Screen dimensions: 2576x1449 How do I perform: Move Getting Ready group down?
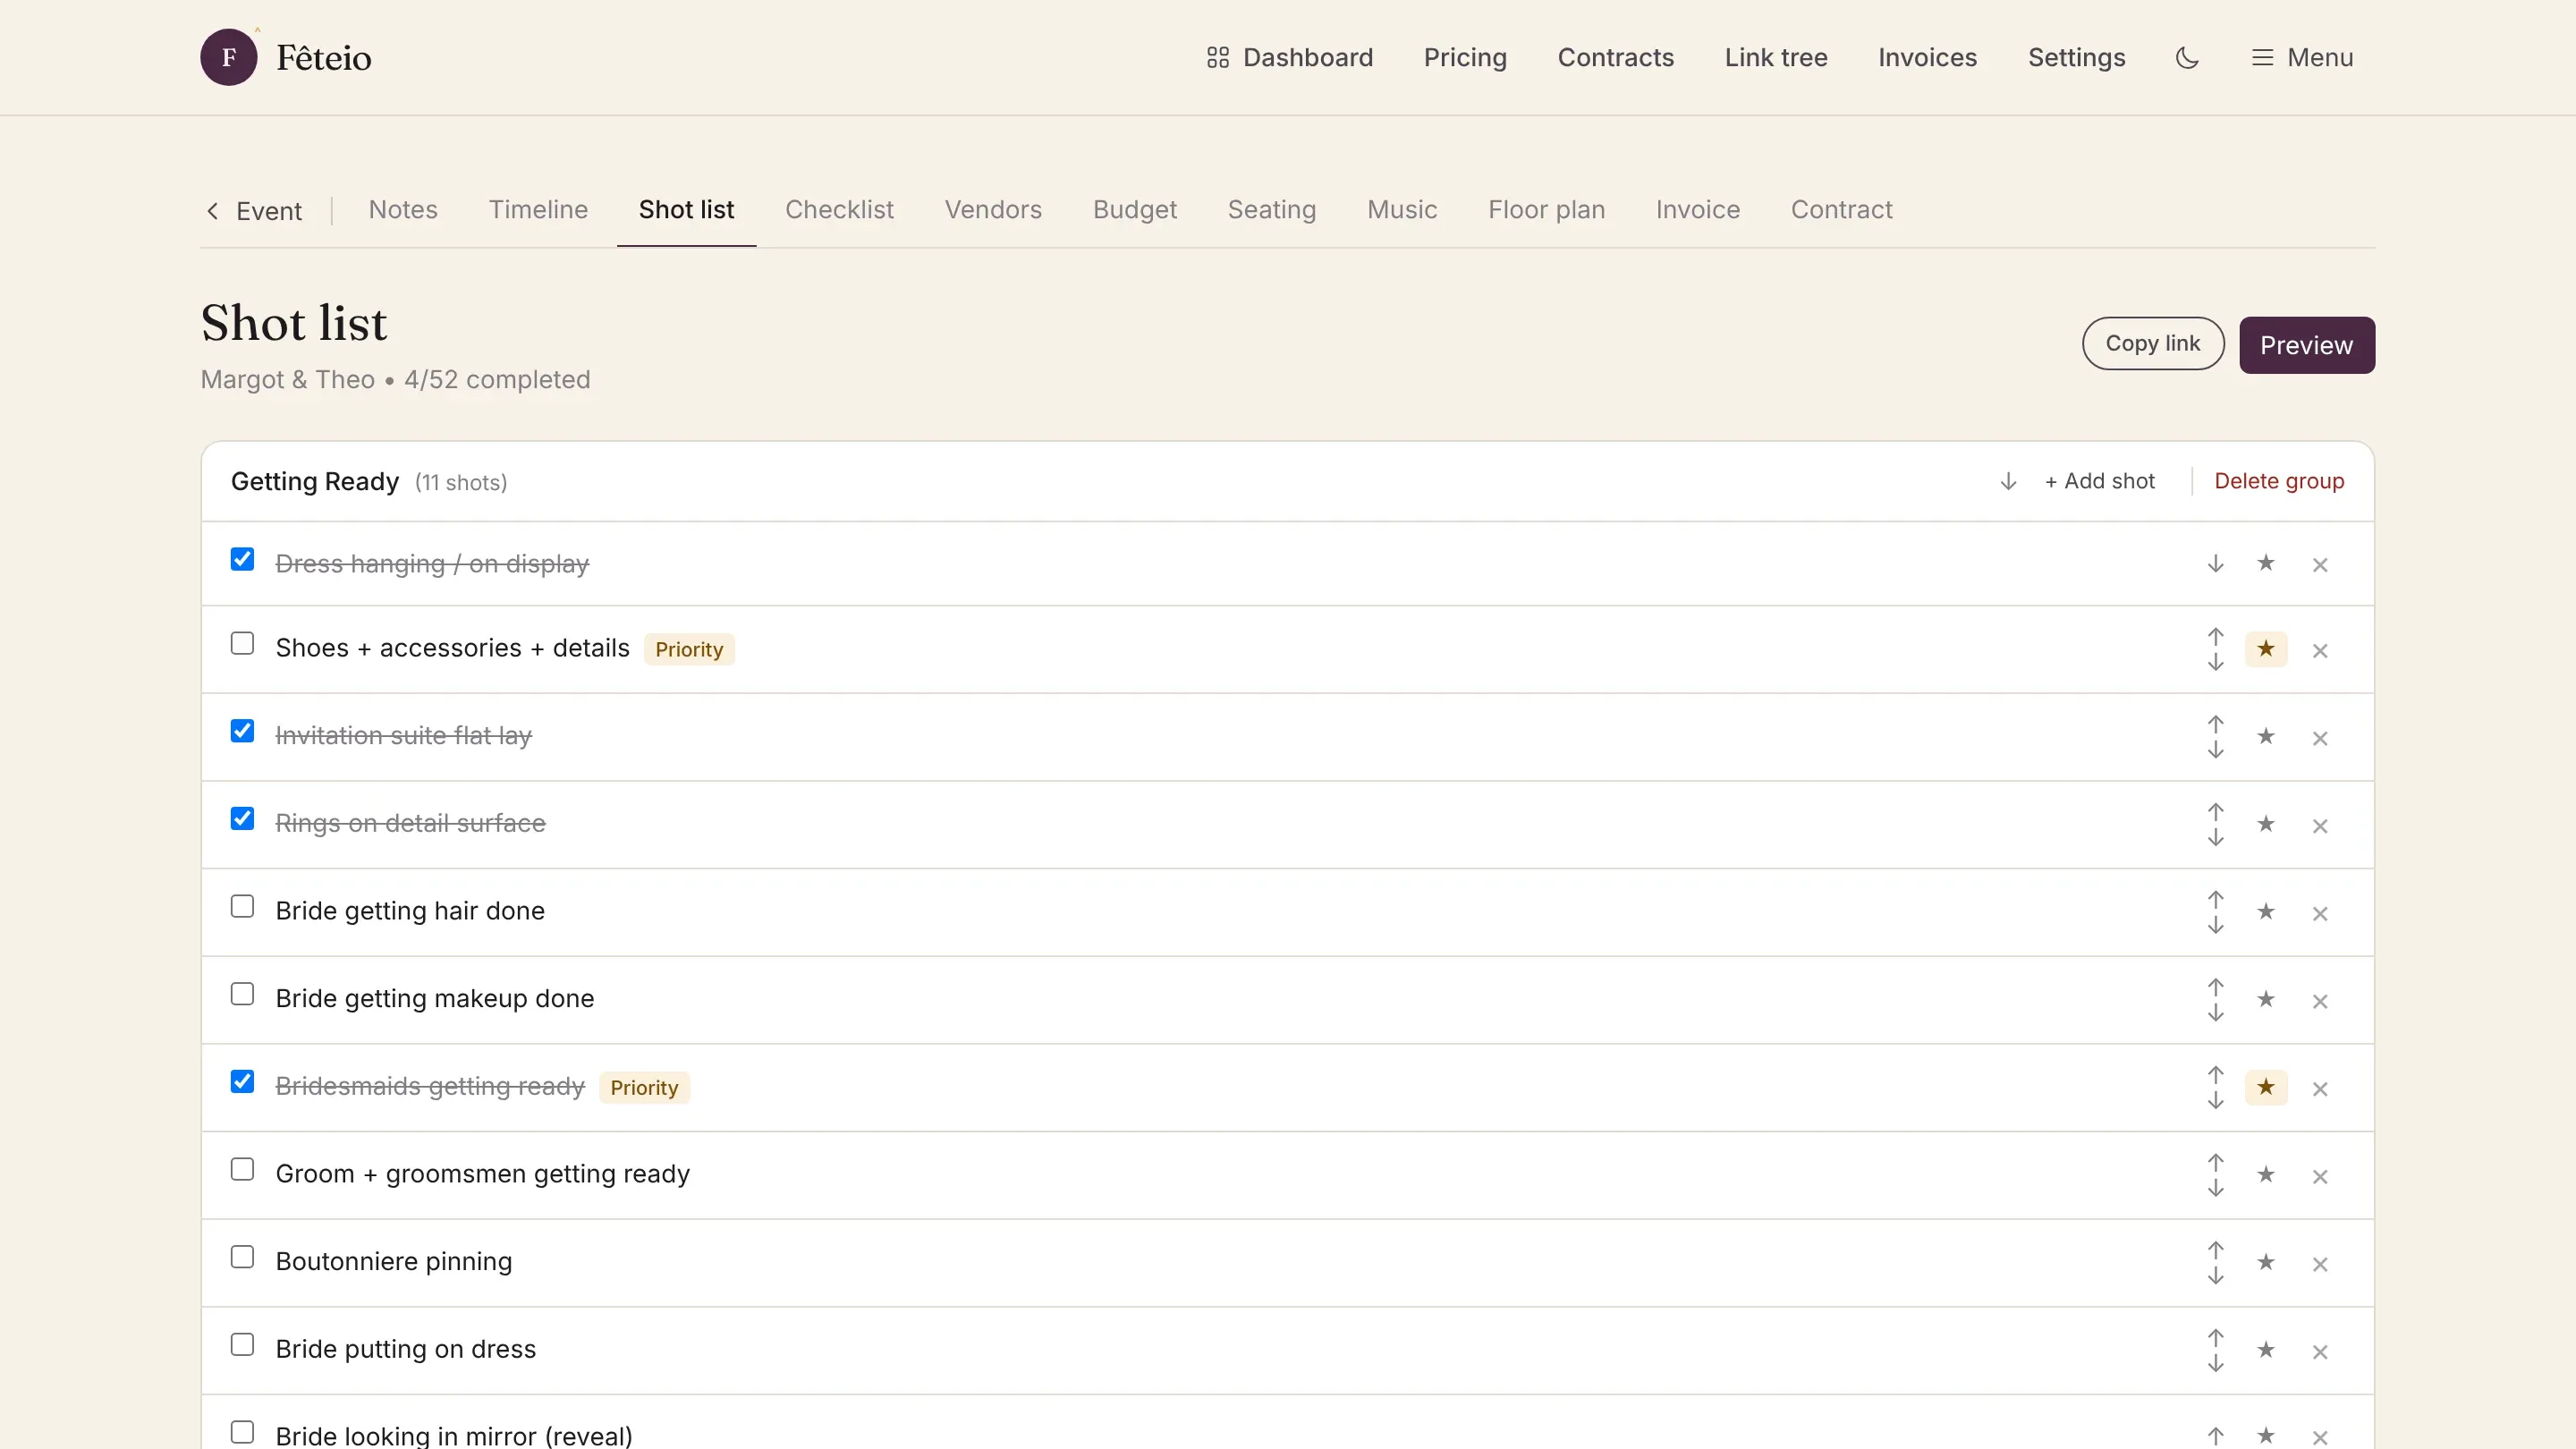tap(2008, 482)
